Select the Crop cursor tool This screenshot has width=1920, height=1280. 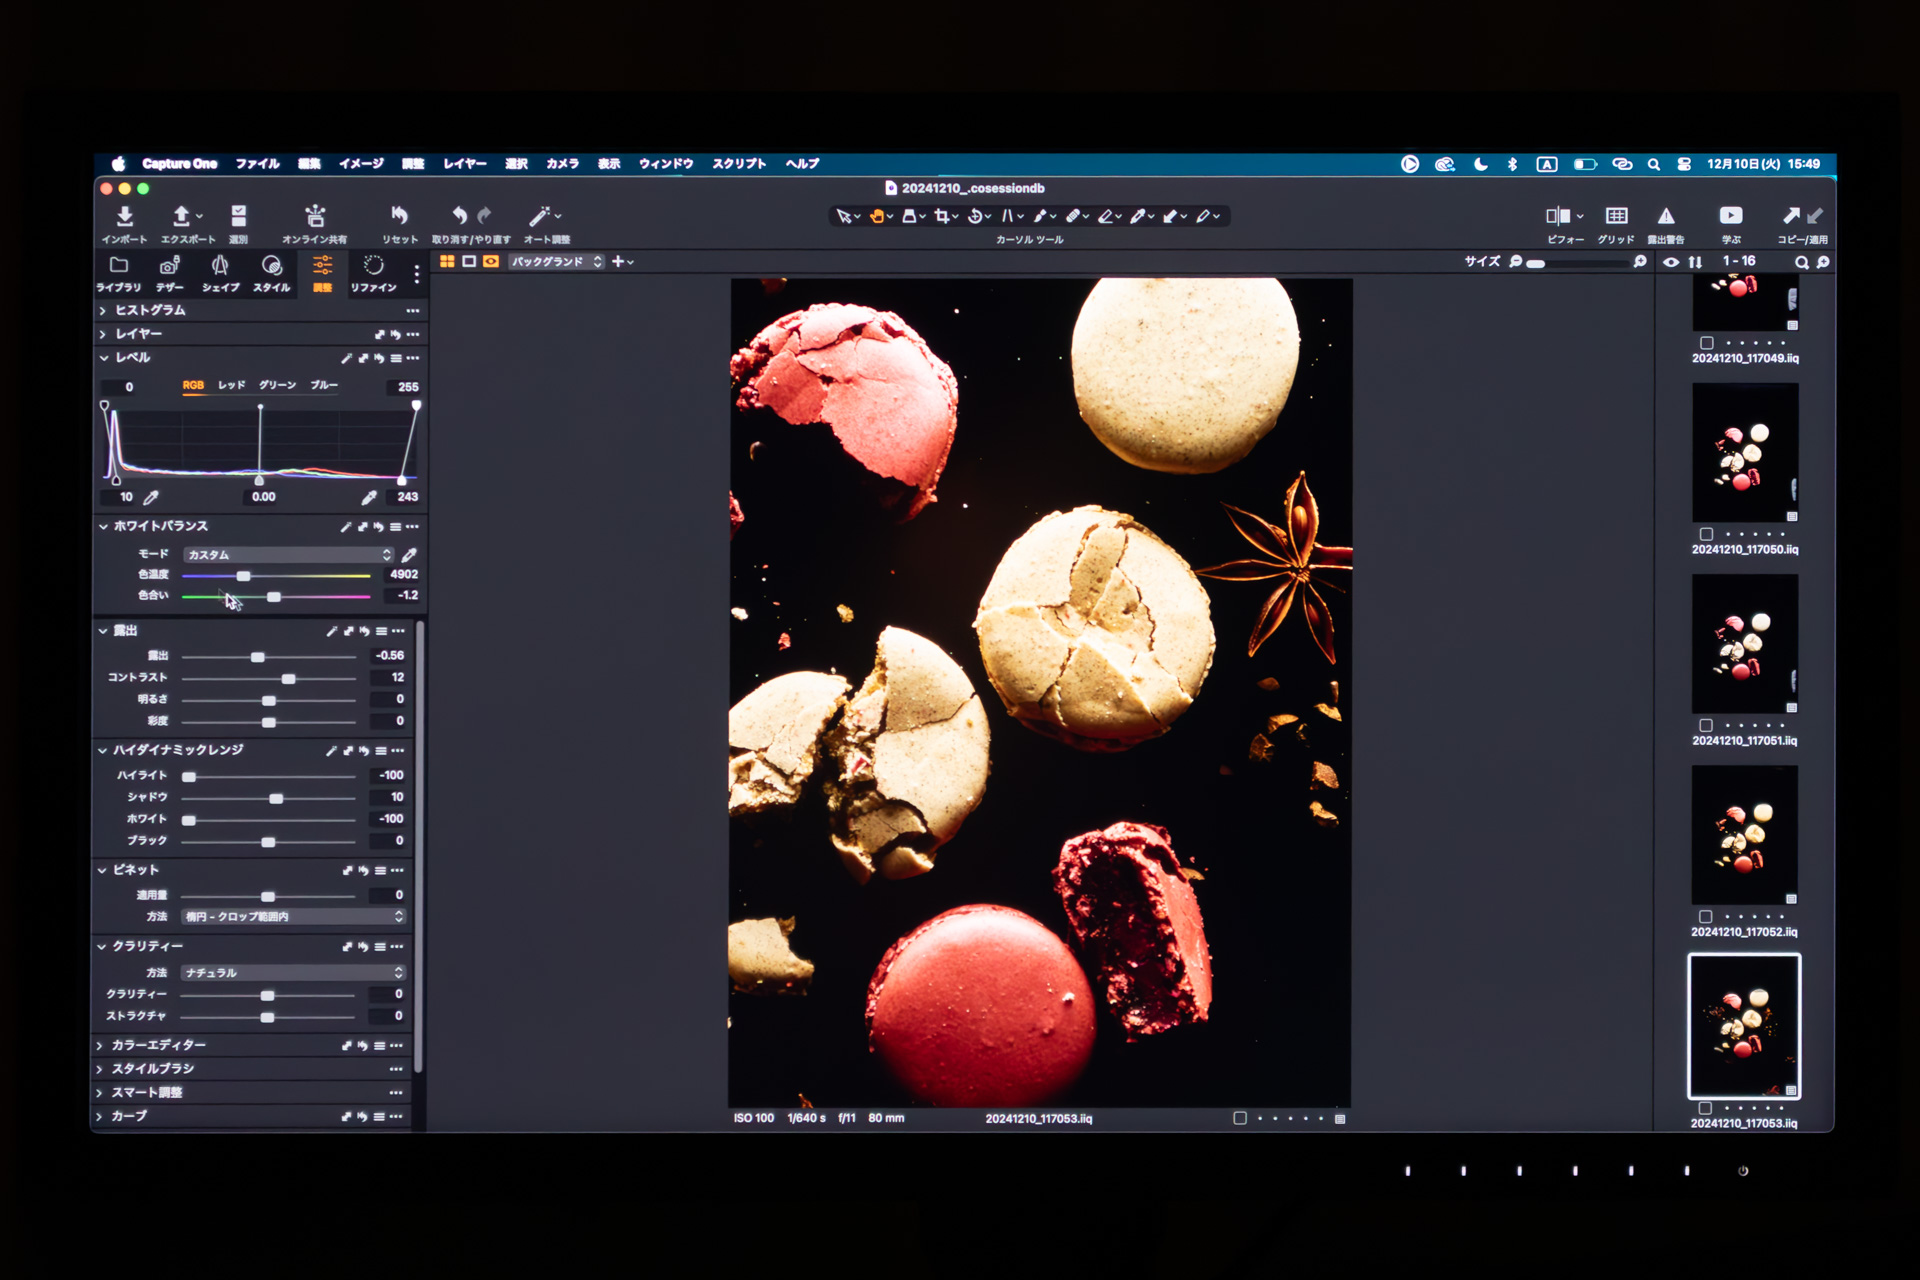(x=941, y=216)
